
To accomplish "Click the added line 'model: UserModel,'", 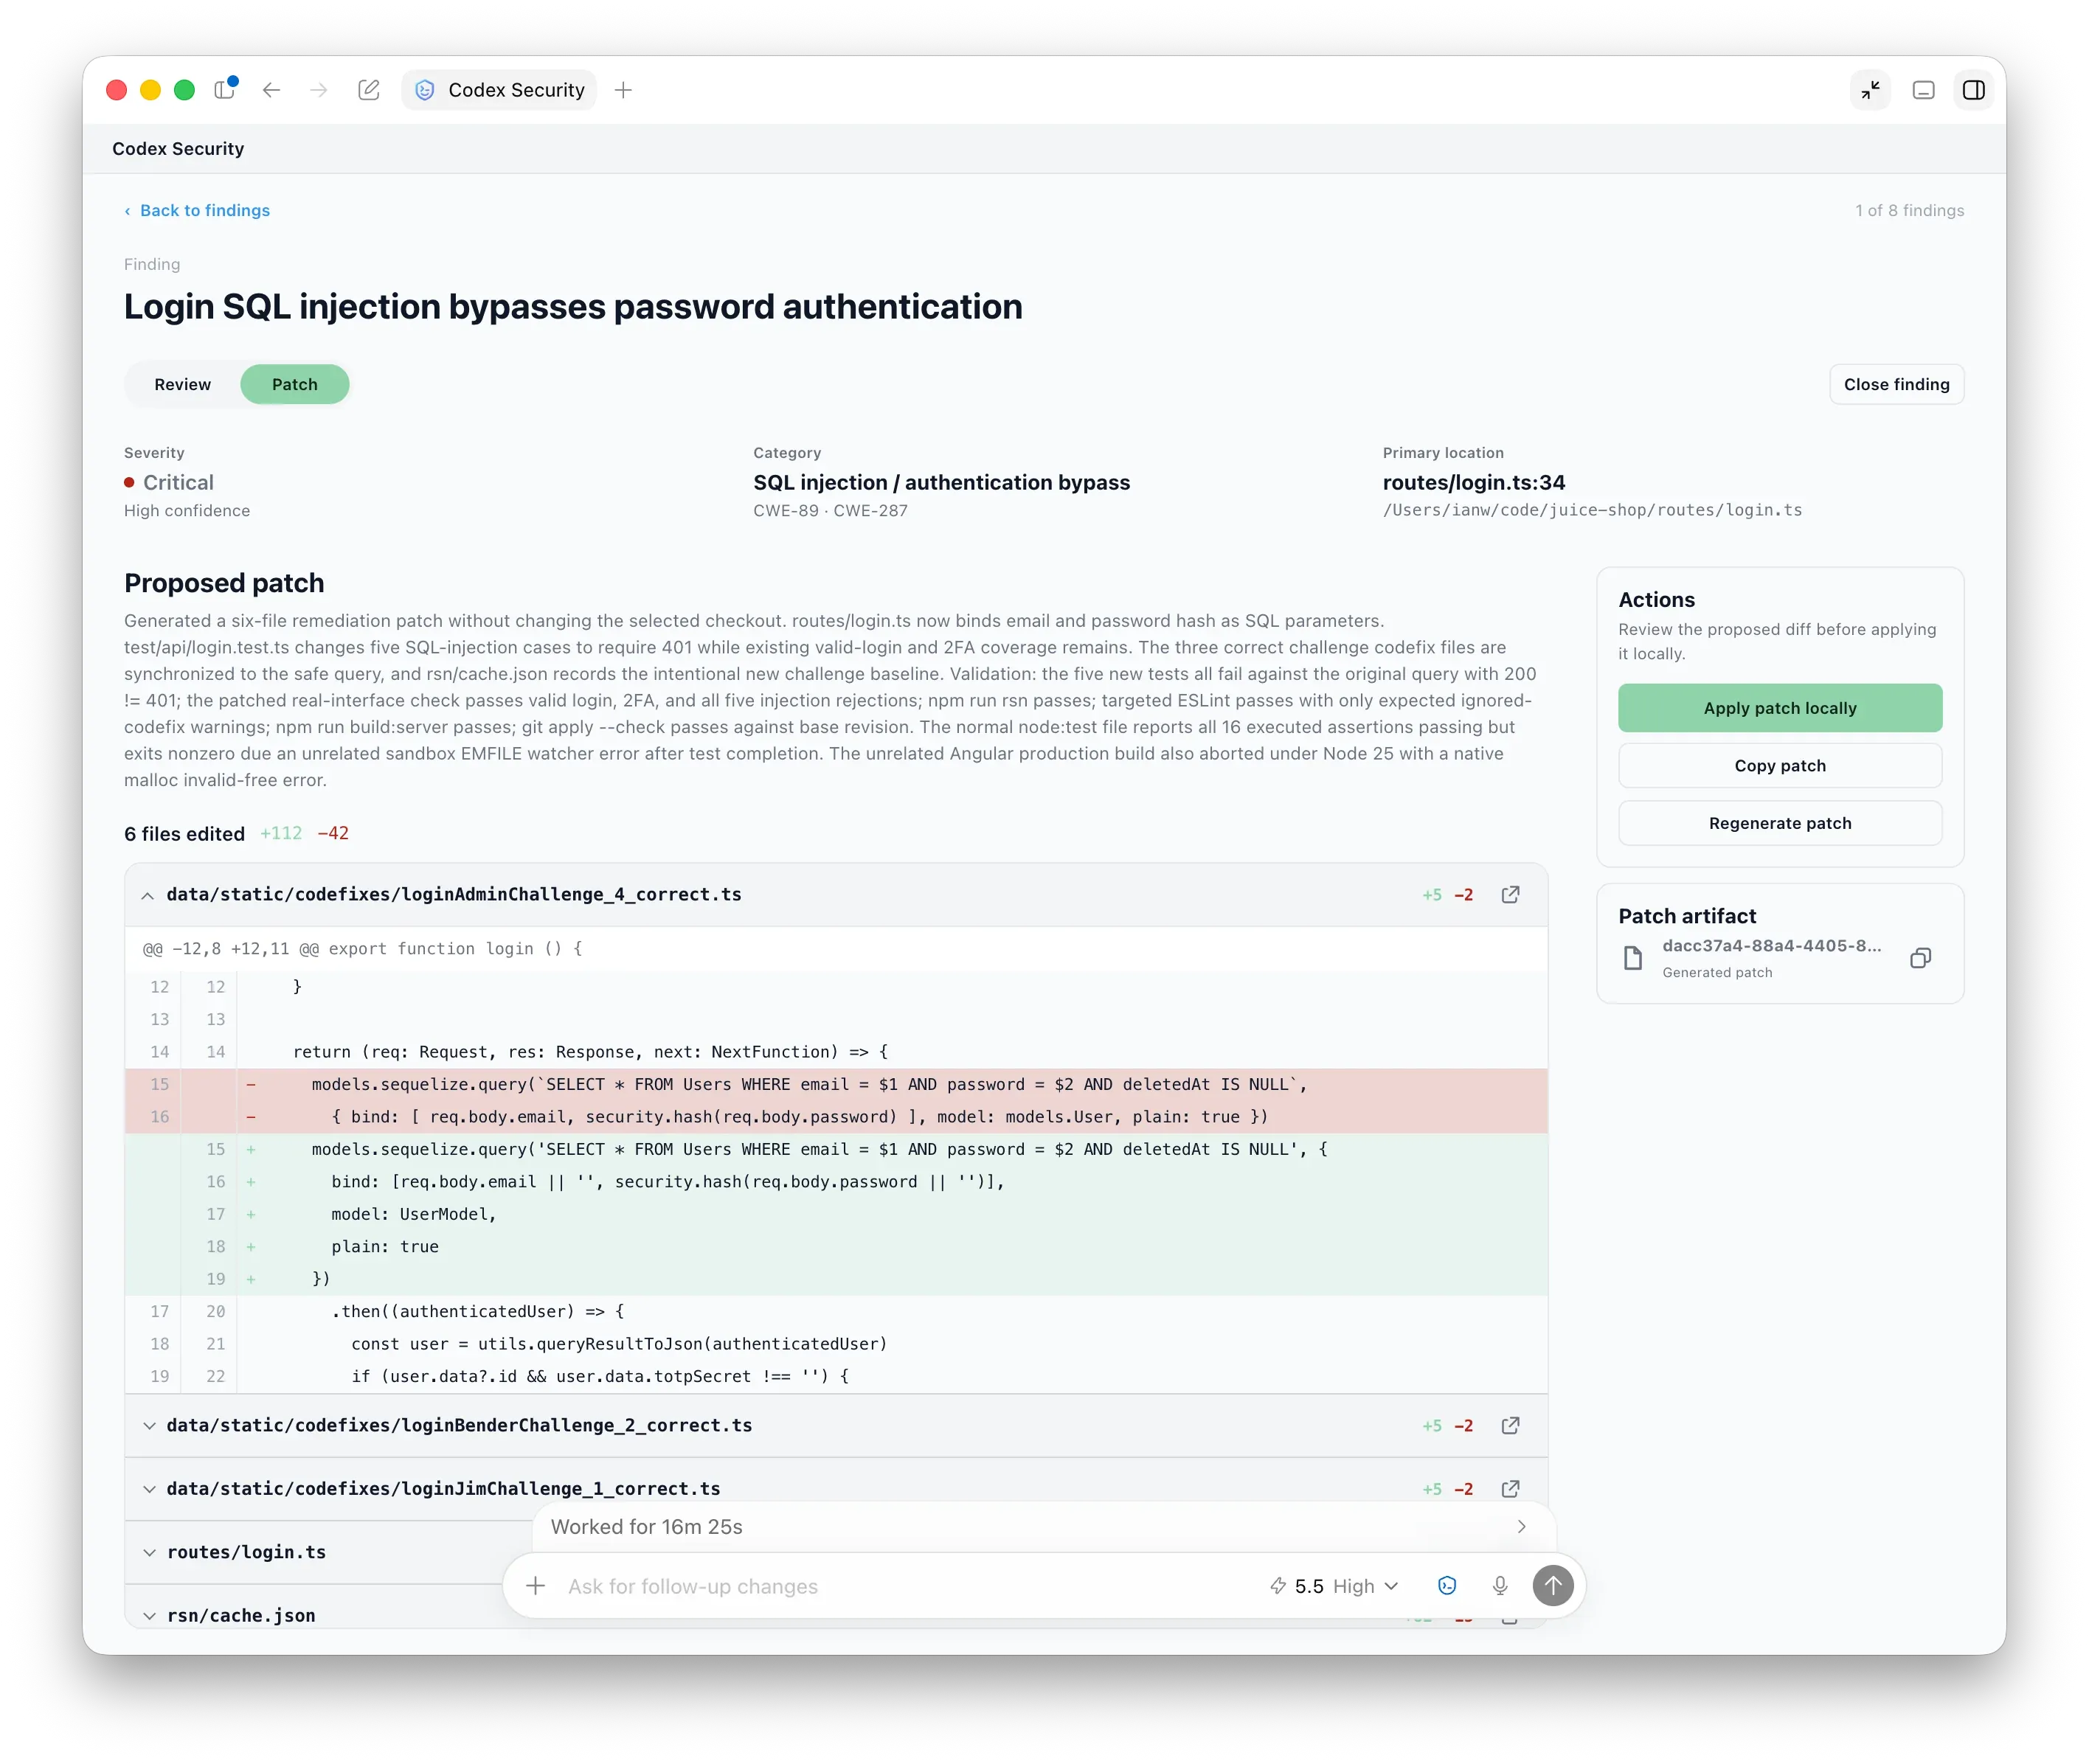I will point(836,1214).
